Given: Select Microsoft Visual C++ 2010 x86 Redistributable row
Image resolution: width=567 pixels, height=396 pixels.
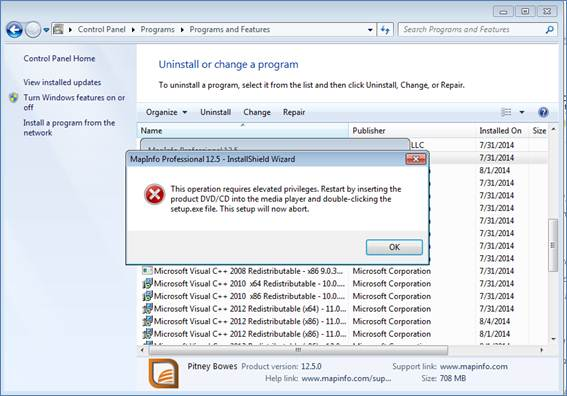Looking at the screenshot, I should click(344, 296).
